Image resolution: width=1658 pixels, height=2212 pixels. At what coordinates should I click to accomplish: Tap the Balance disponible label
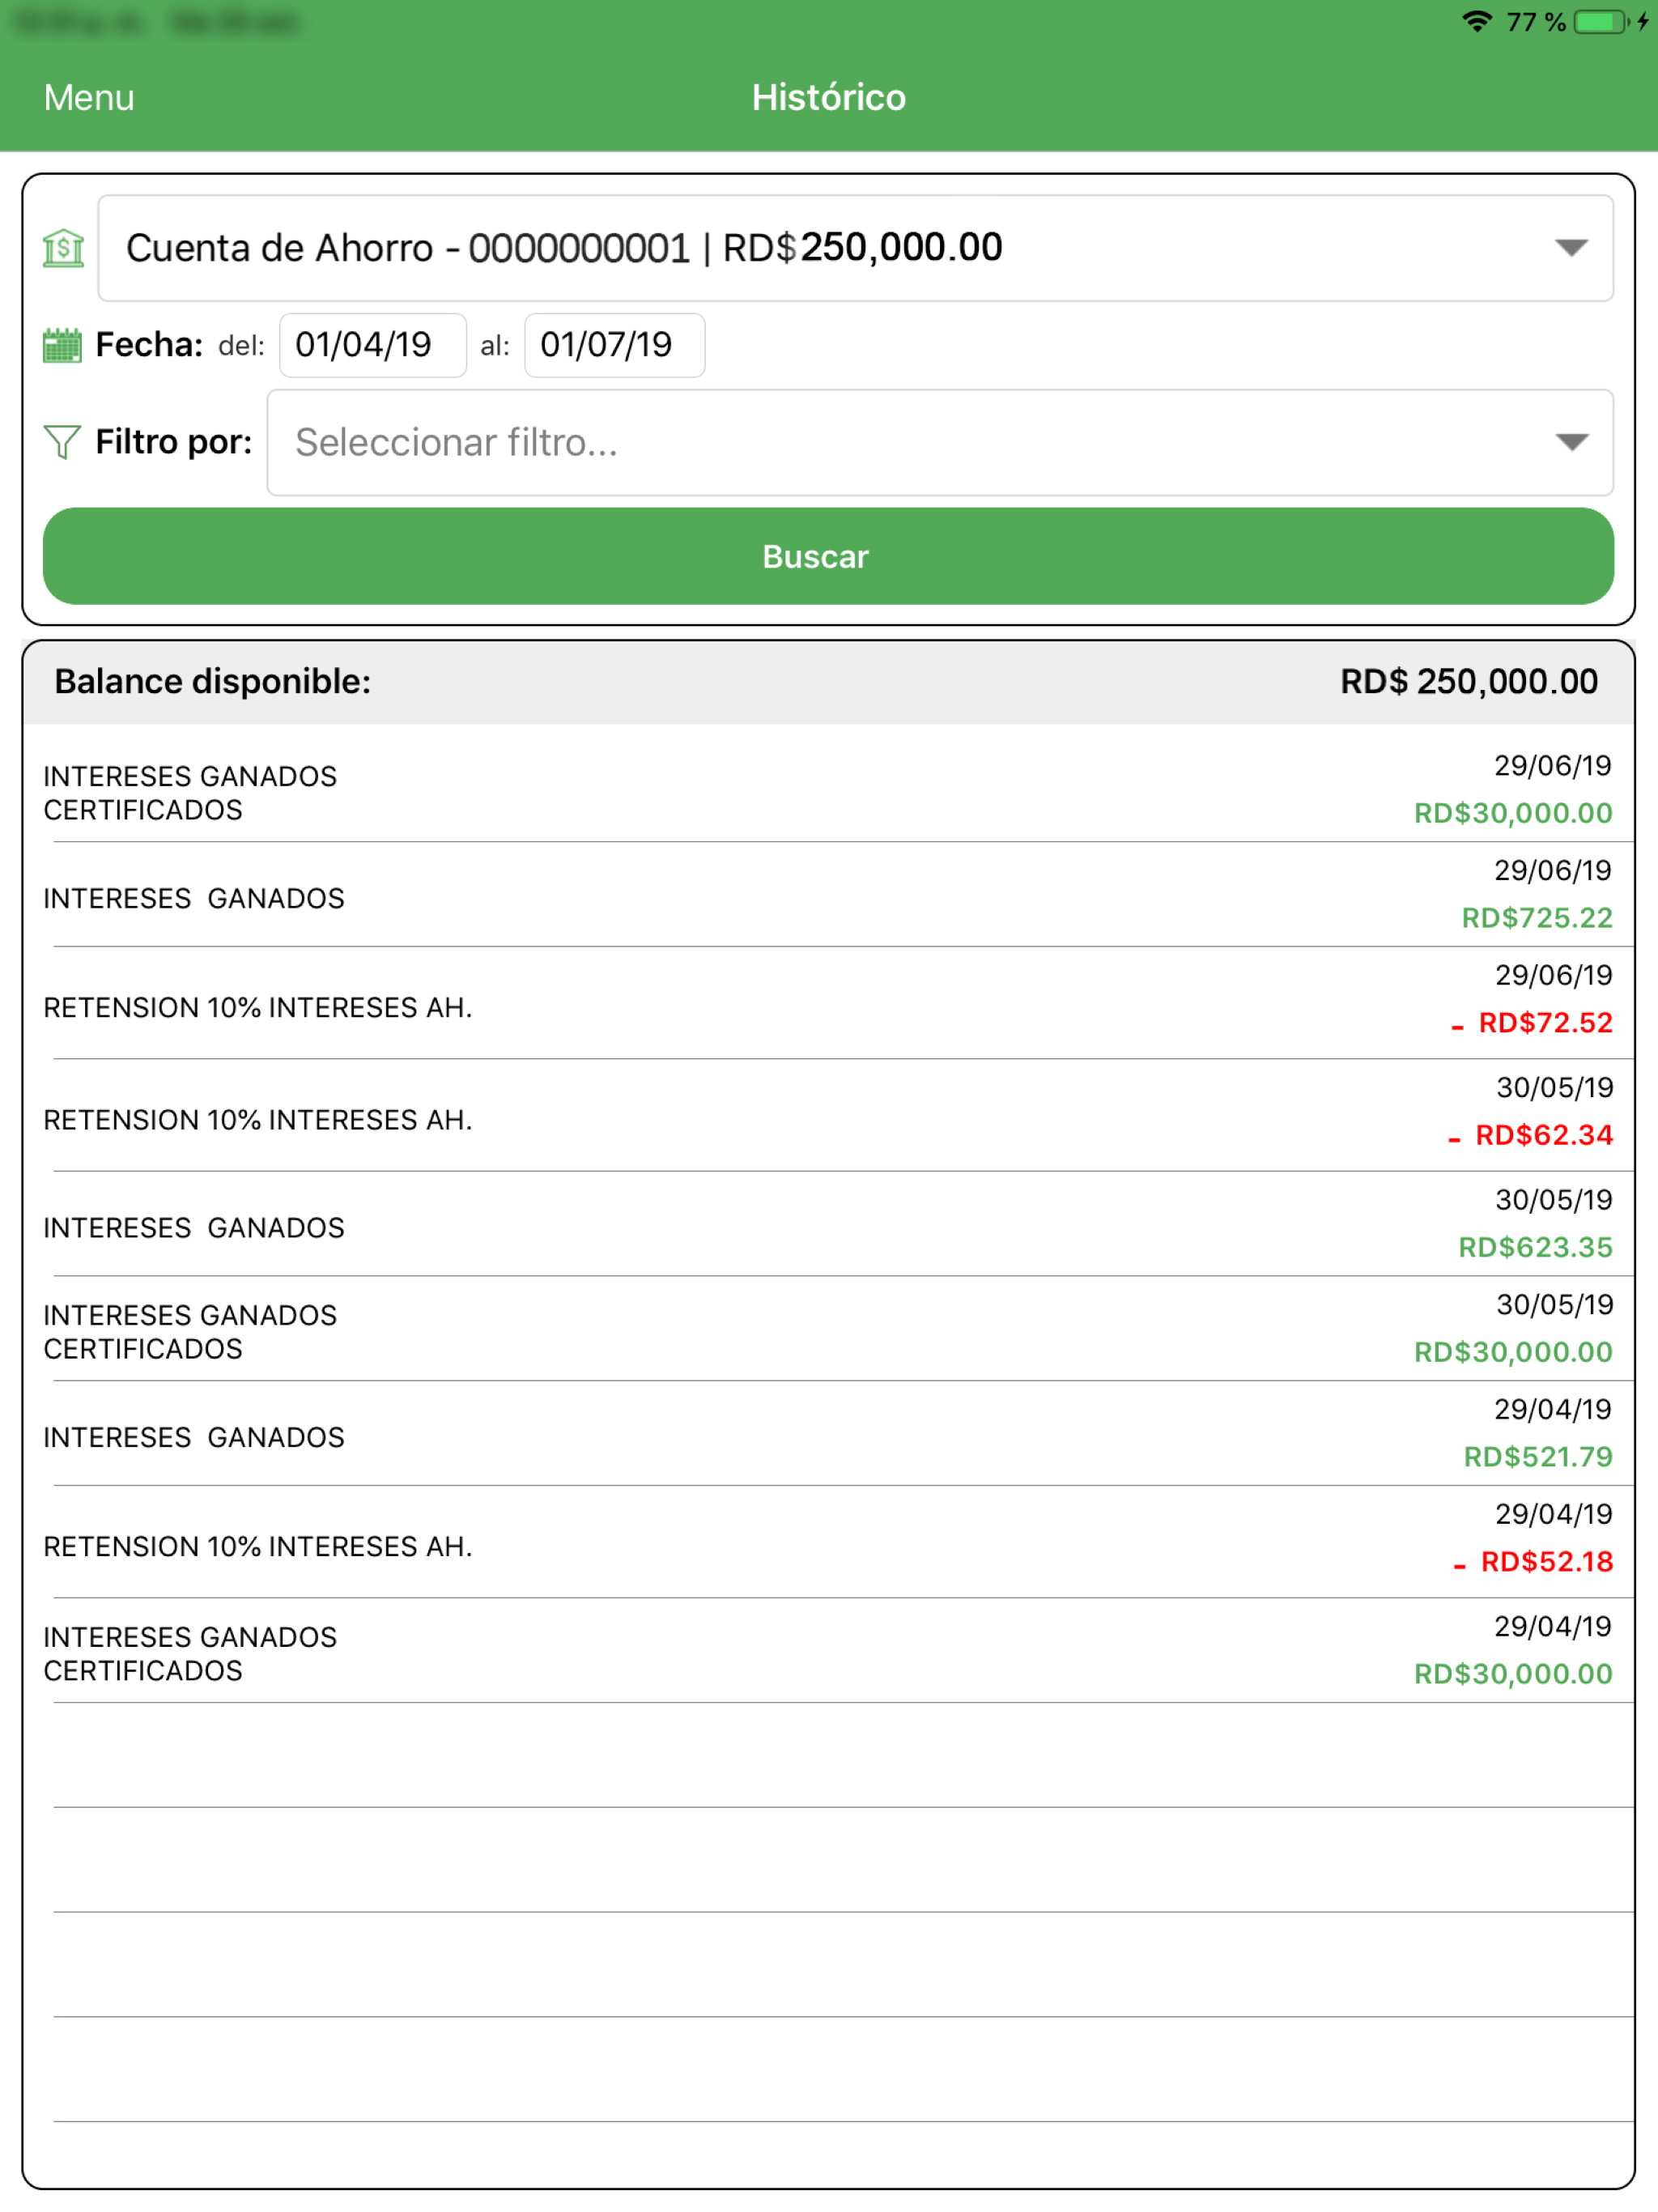point(212,681)
